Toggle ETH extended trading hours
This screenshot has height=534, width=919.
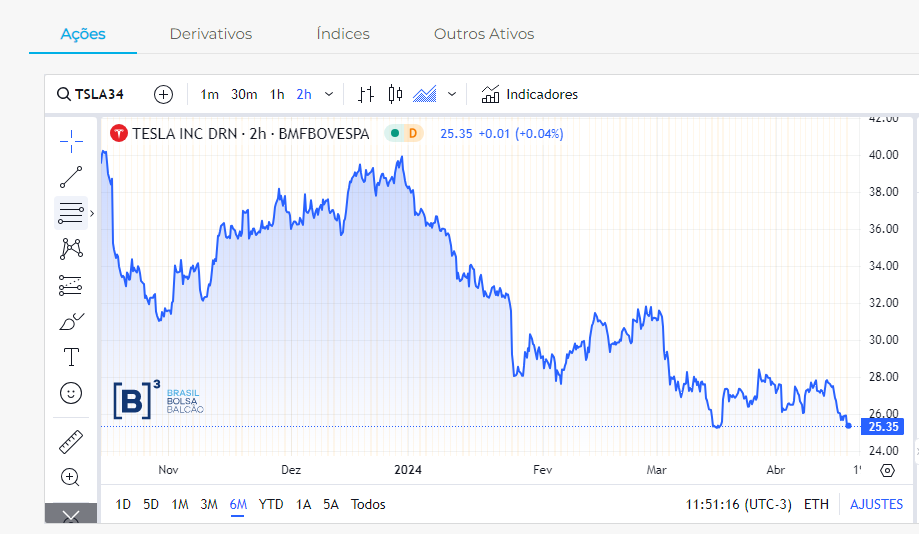816,505
